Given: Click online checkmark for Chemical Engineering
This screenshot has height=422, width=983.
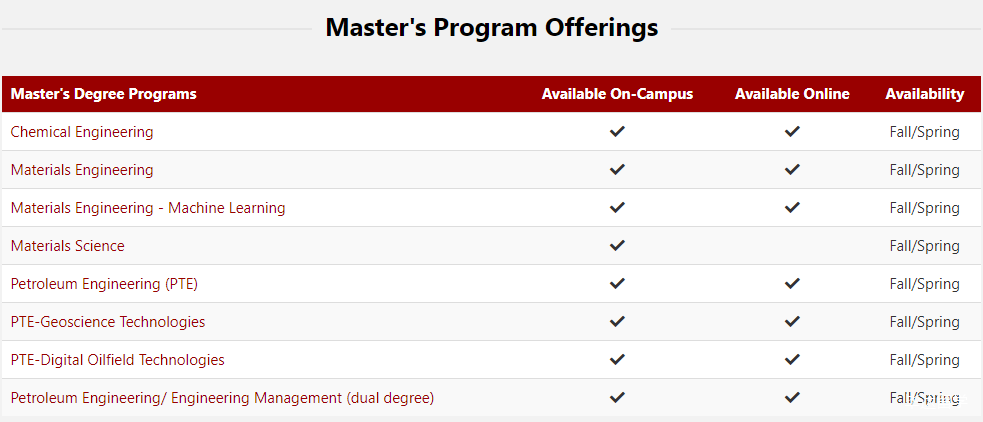Looking at the screenshot, I should click(792, 131).
